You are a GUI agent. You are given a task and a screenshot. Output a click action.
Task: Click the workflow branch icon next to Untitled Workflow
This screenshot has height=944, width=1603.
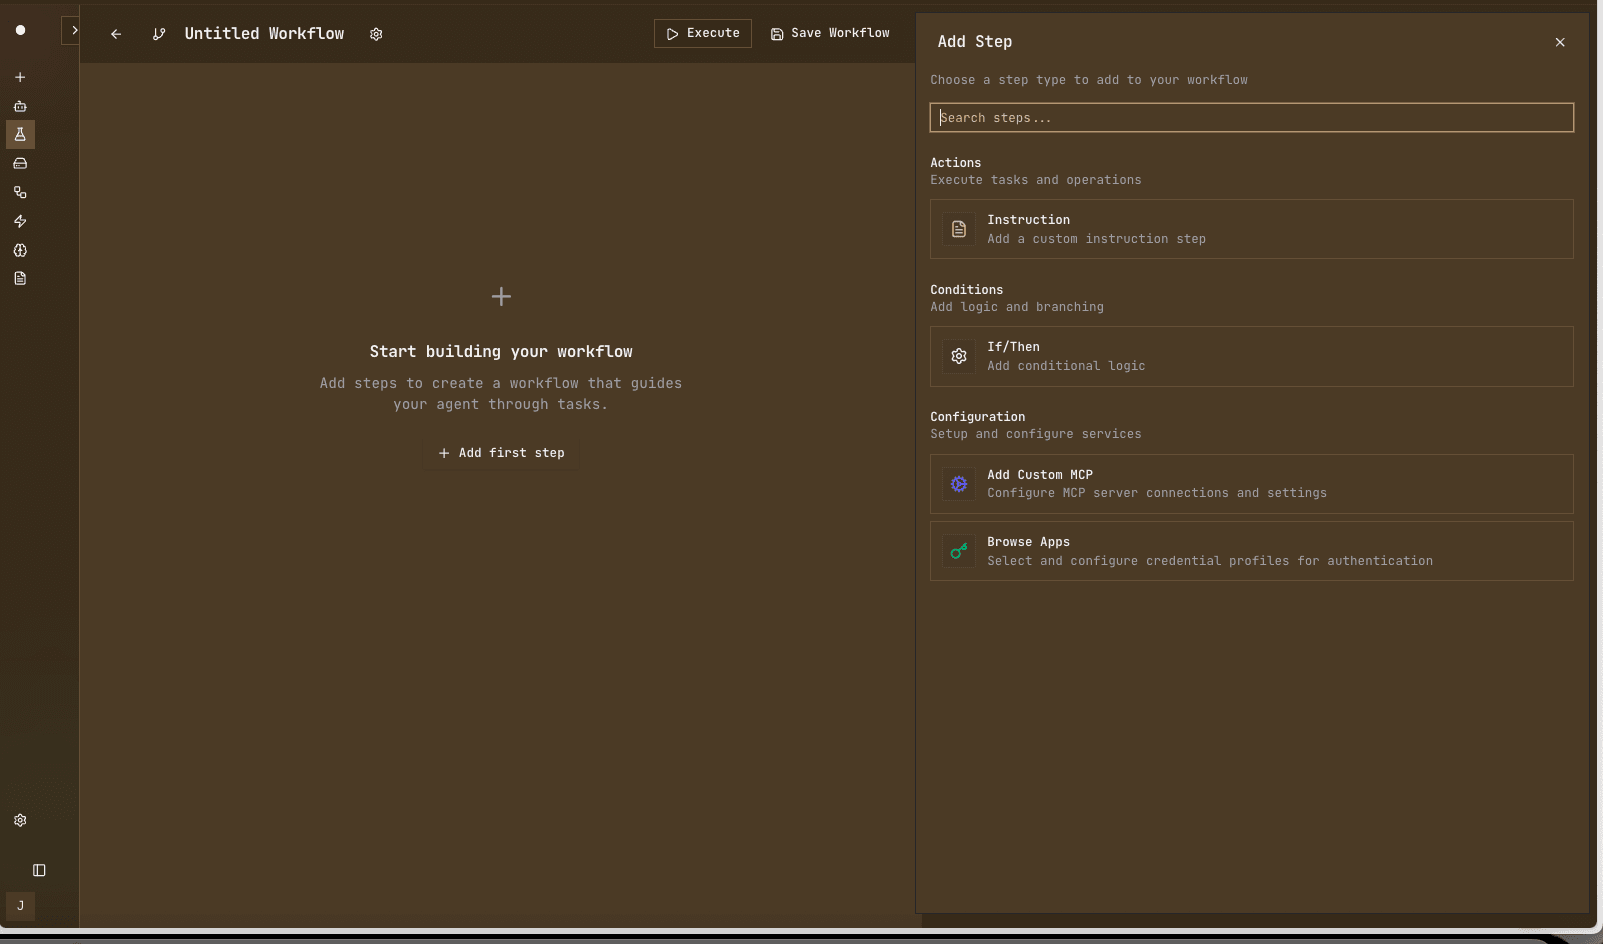(159, 33)
